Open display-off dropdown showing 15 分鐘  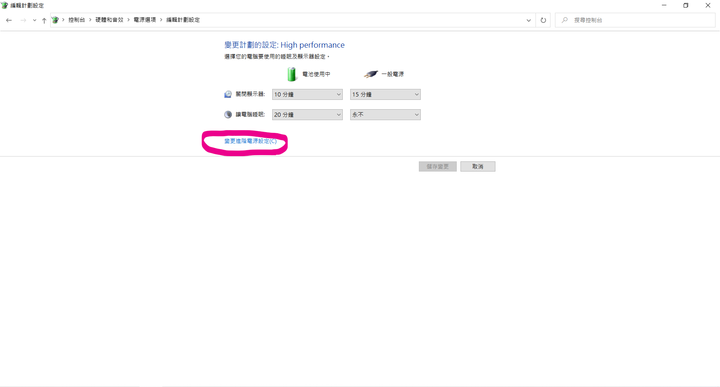(385, 94)
